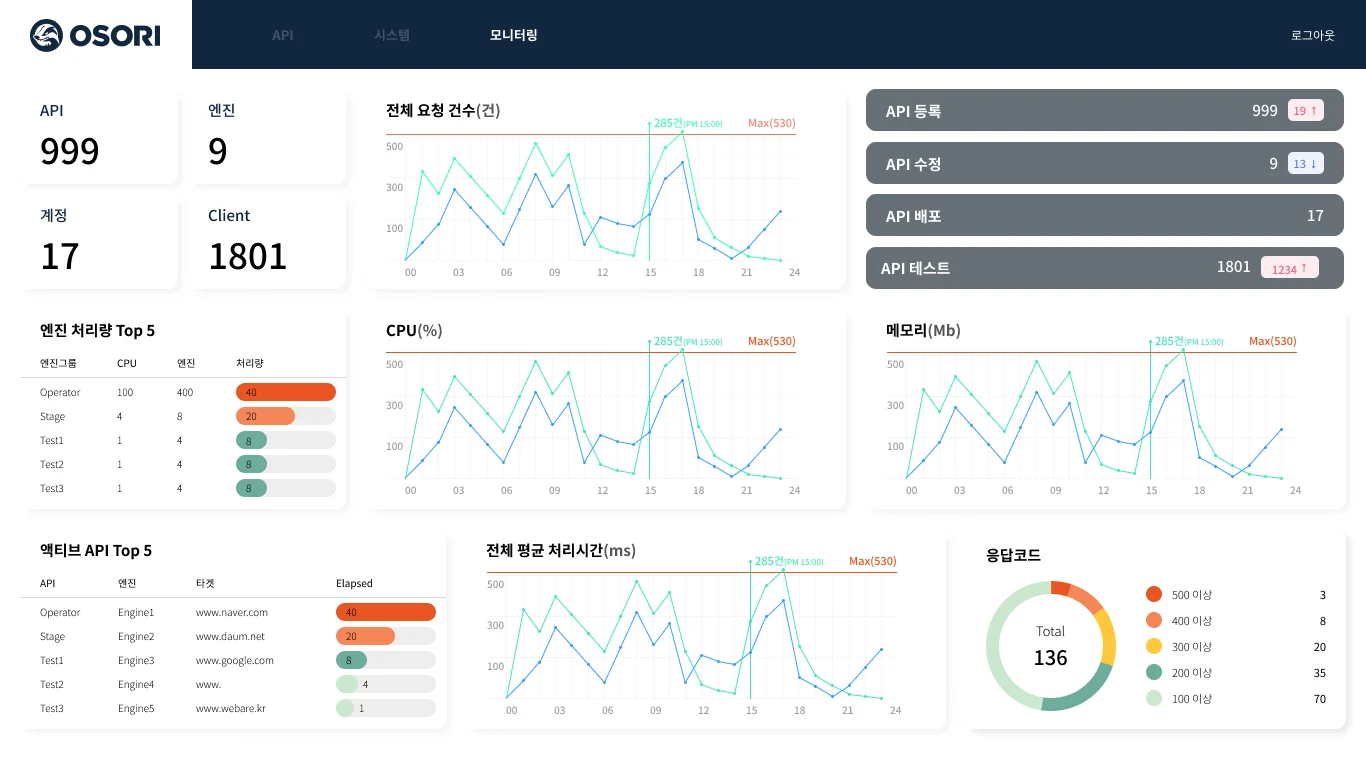Click Operator CPU value 100
The width and height of the screenshot is (1366, 768).
[125, 392]
